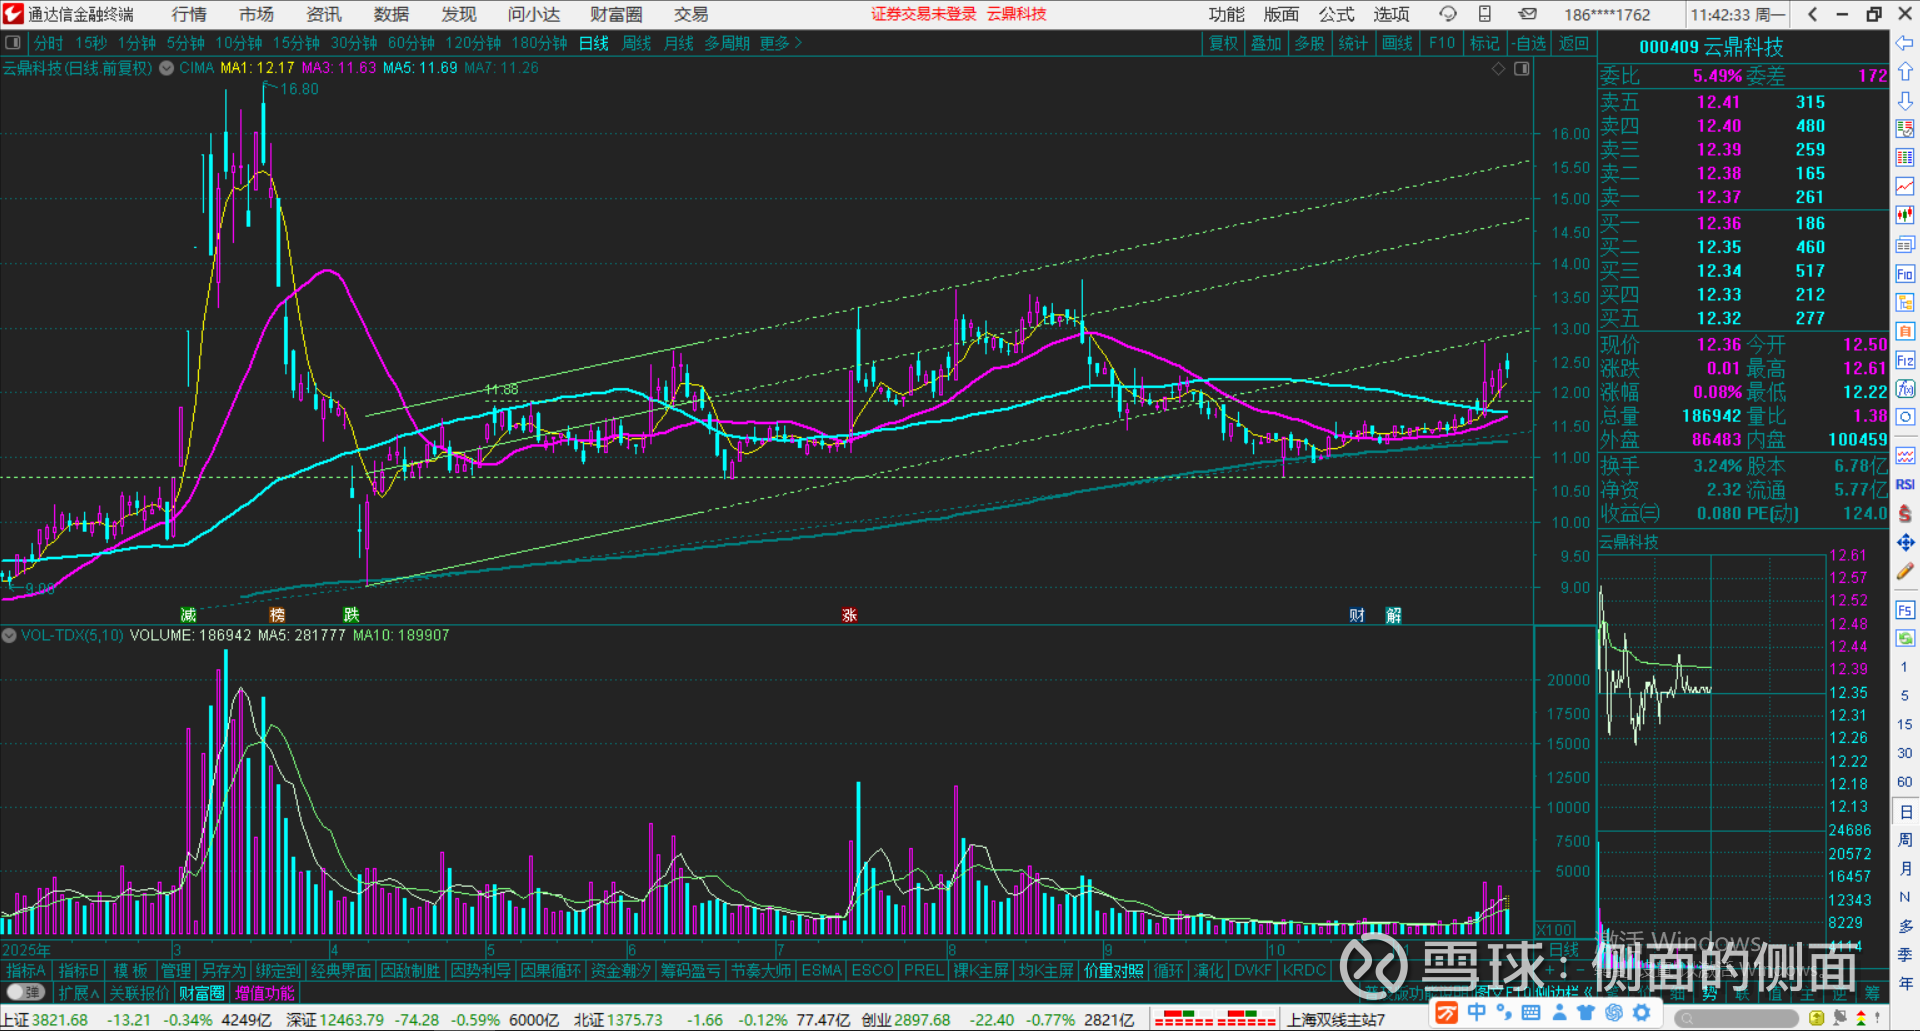
Task: Toggle 画线 drawing mode
Action: pos(1397,43)
